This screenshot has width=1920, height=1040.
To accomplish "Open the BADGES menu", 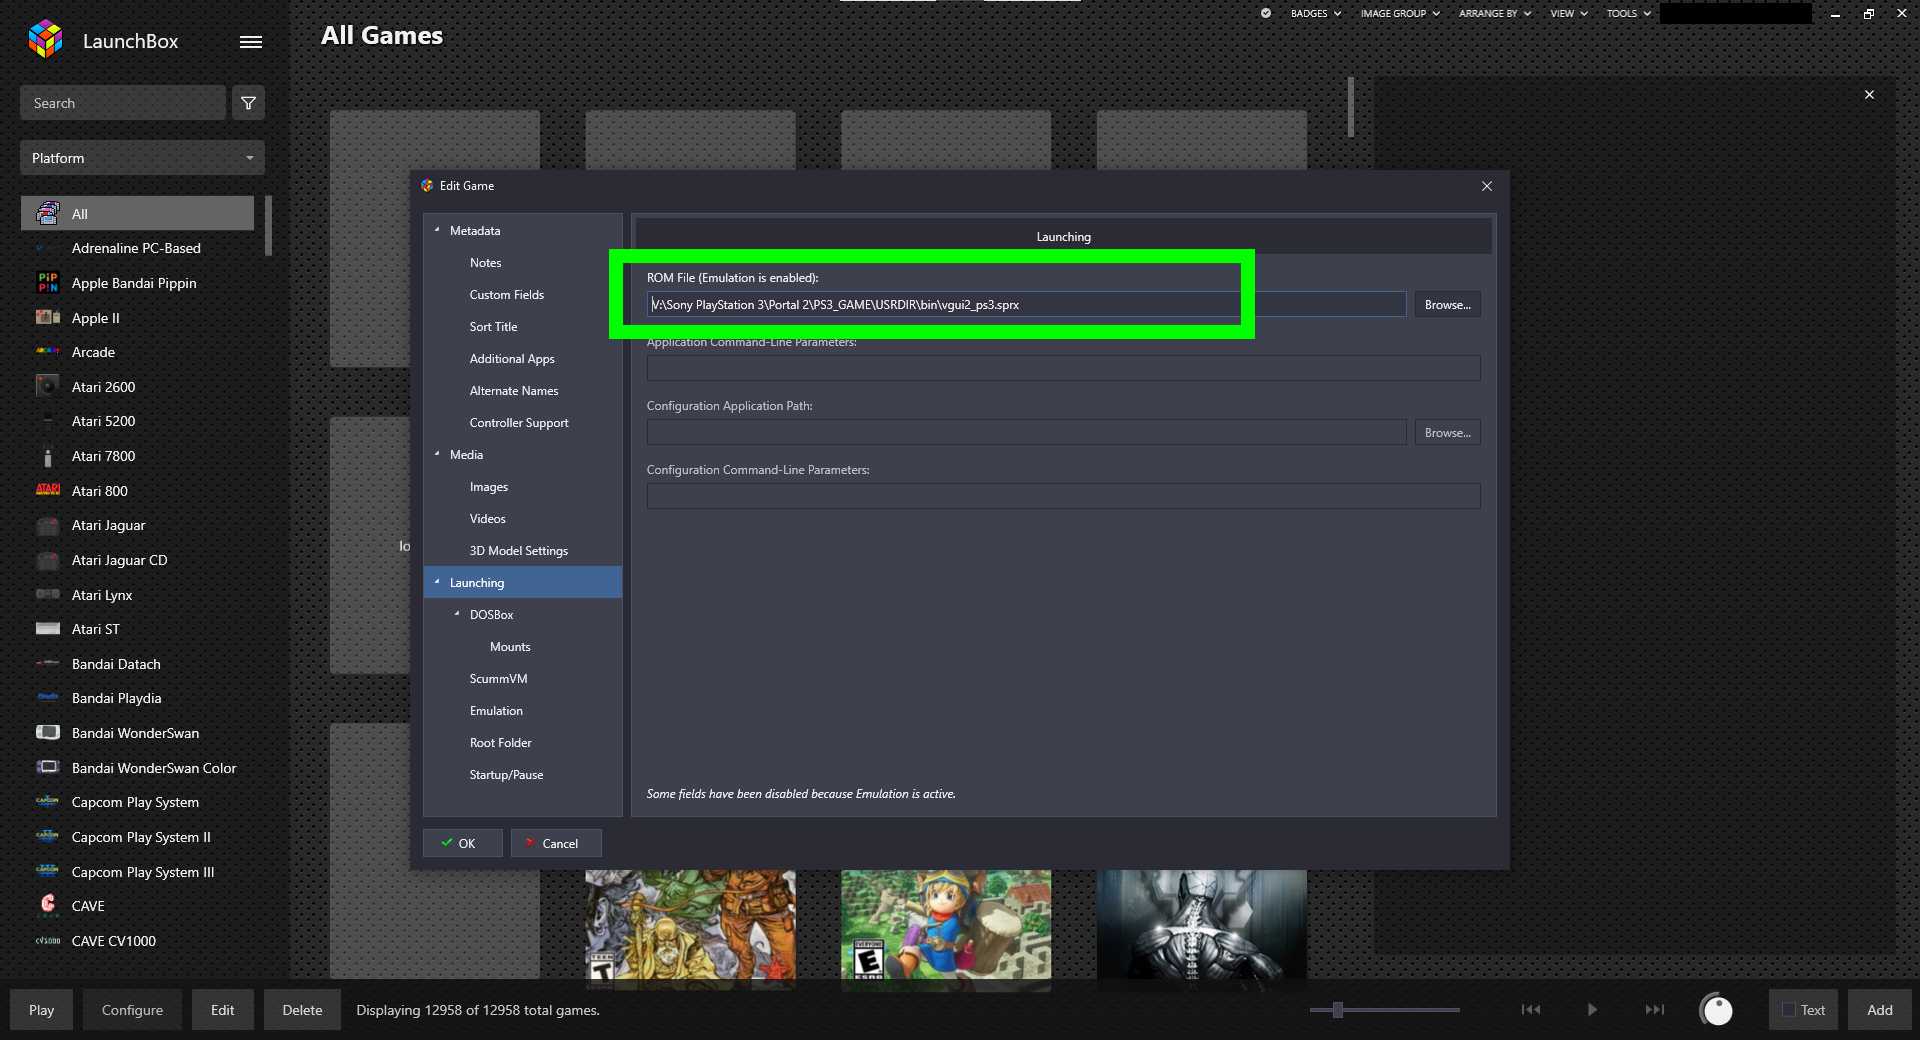I will pos(1315,13).
